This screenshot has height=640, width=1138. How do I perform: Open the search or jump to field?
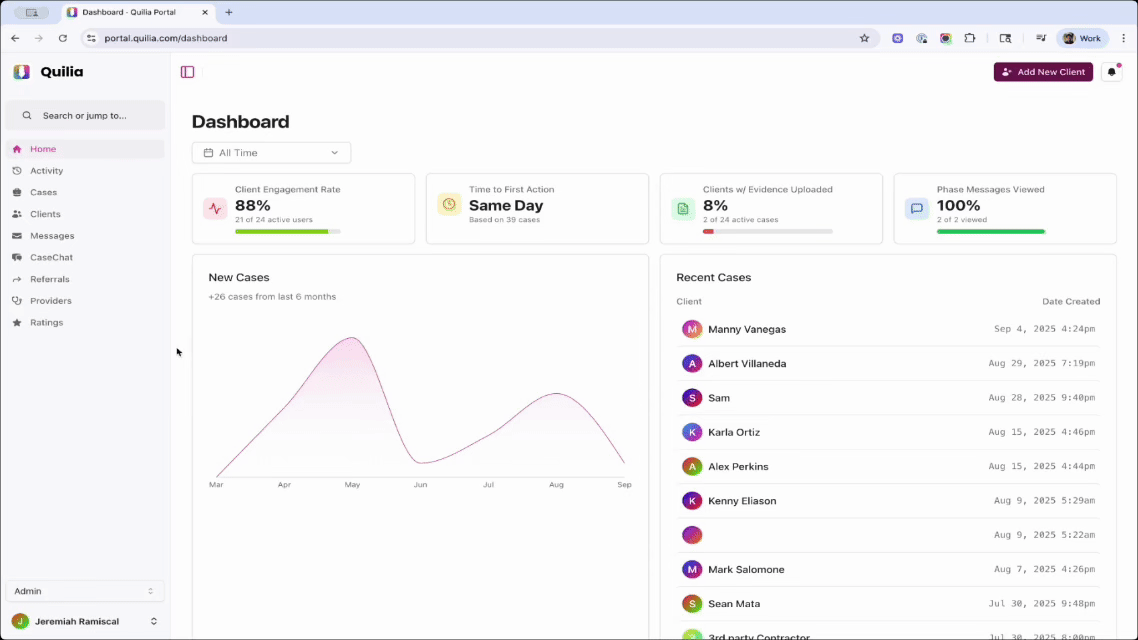84,115
